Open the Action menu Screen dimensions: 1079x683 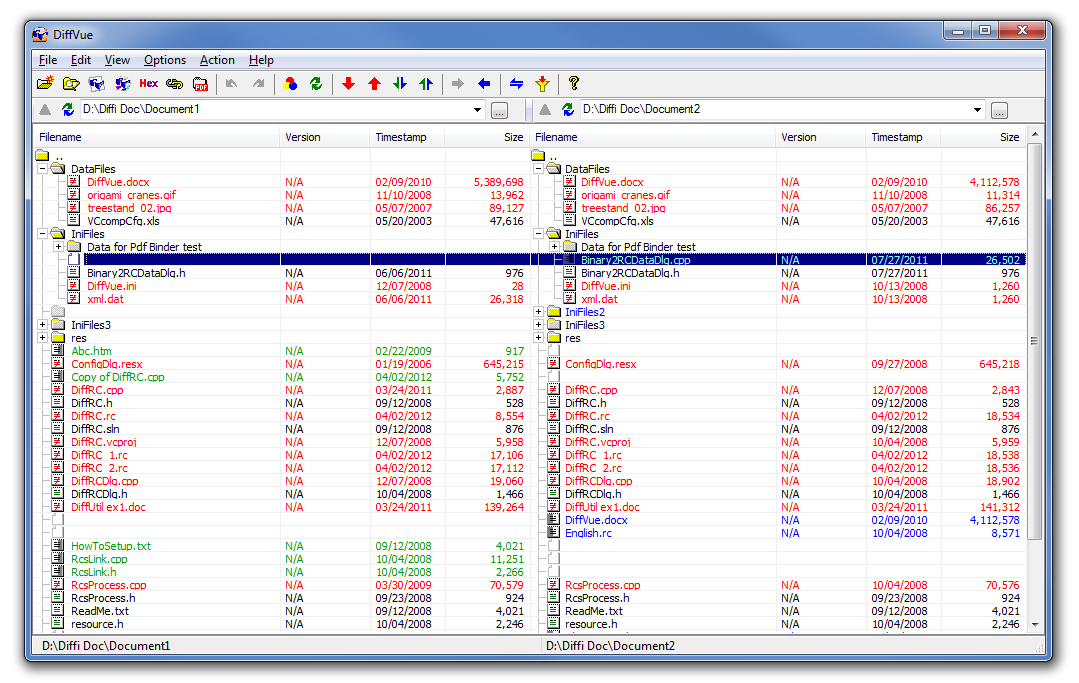coord(217,60)
